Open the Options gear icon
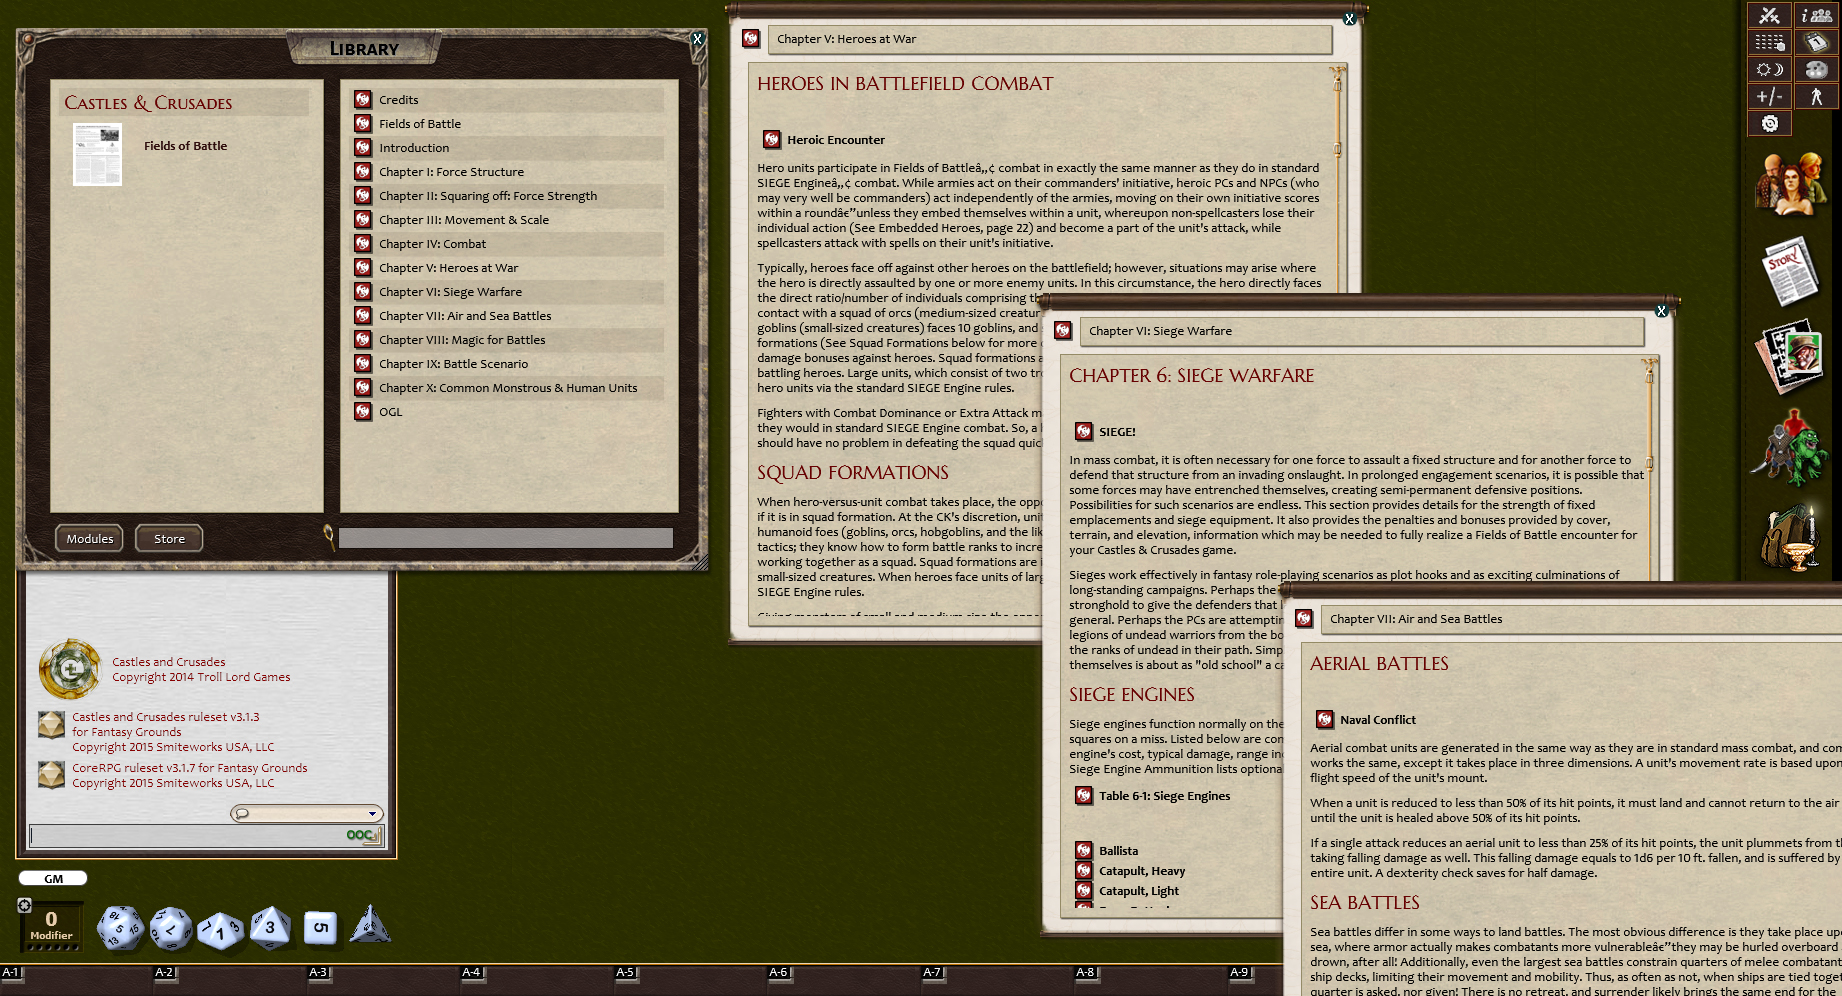The image size is (1842, 996). point(1770,122)
